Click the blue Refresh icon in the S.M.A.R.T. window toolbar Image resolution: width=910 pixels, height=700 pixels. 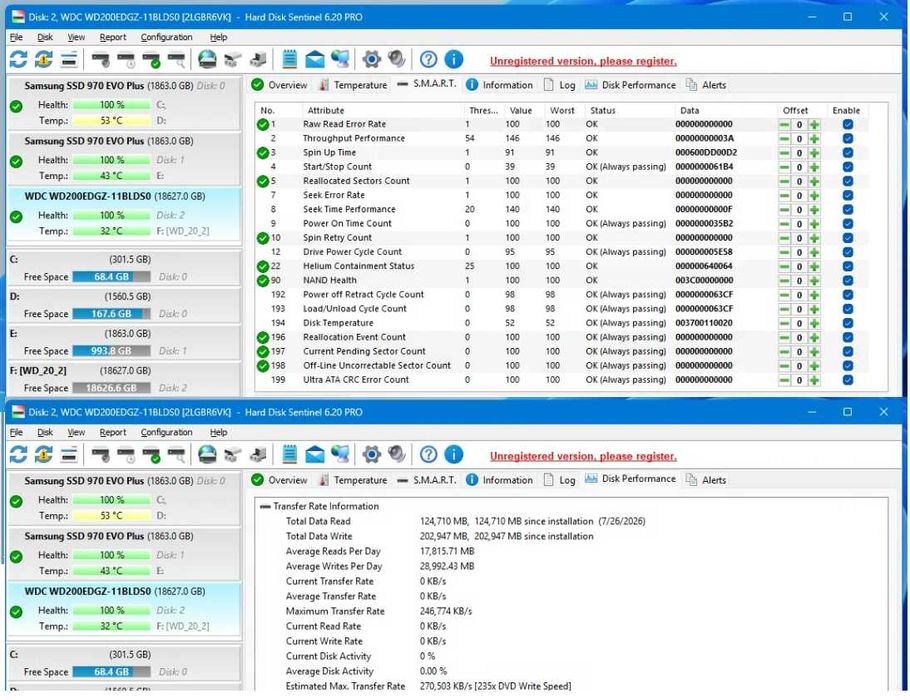[x=18, y=59]
